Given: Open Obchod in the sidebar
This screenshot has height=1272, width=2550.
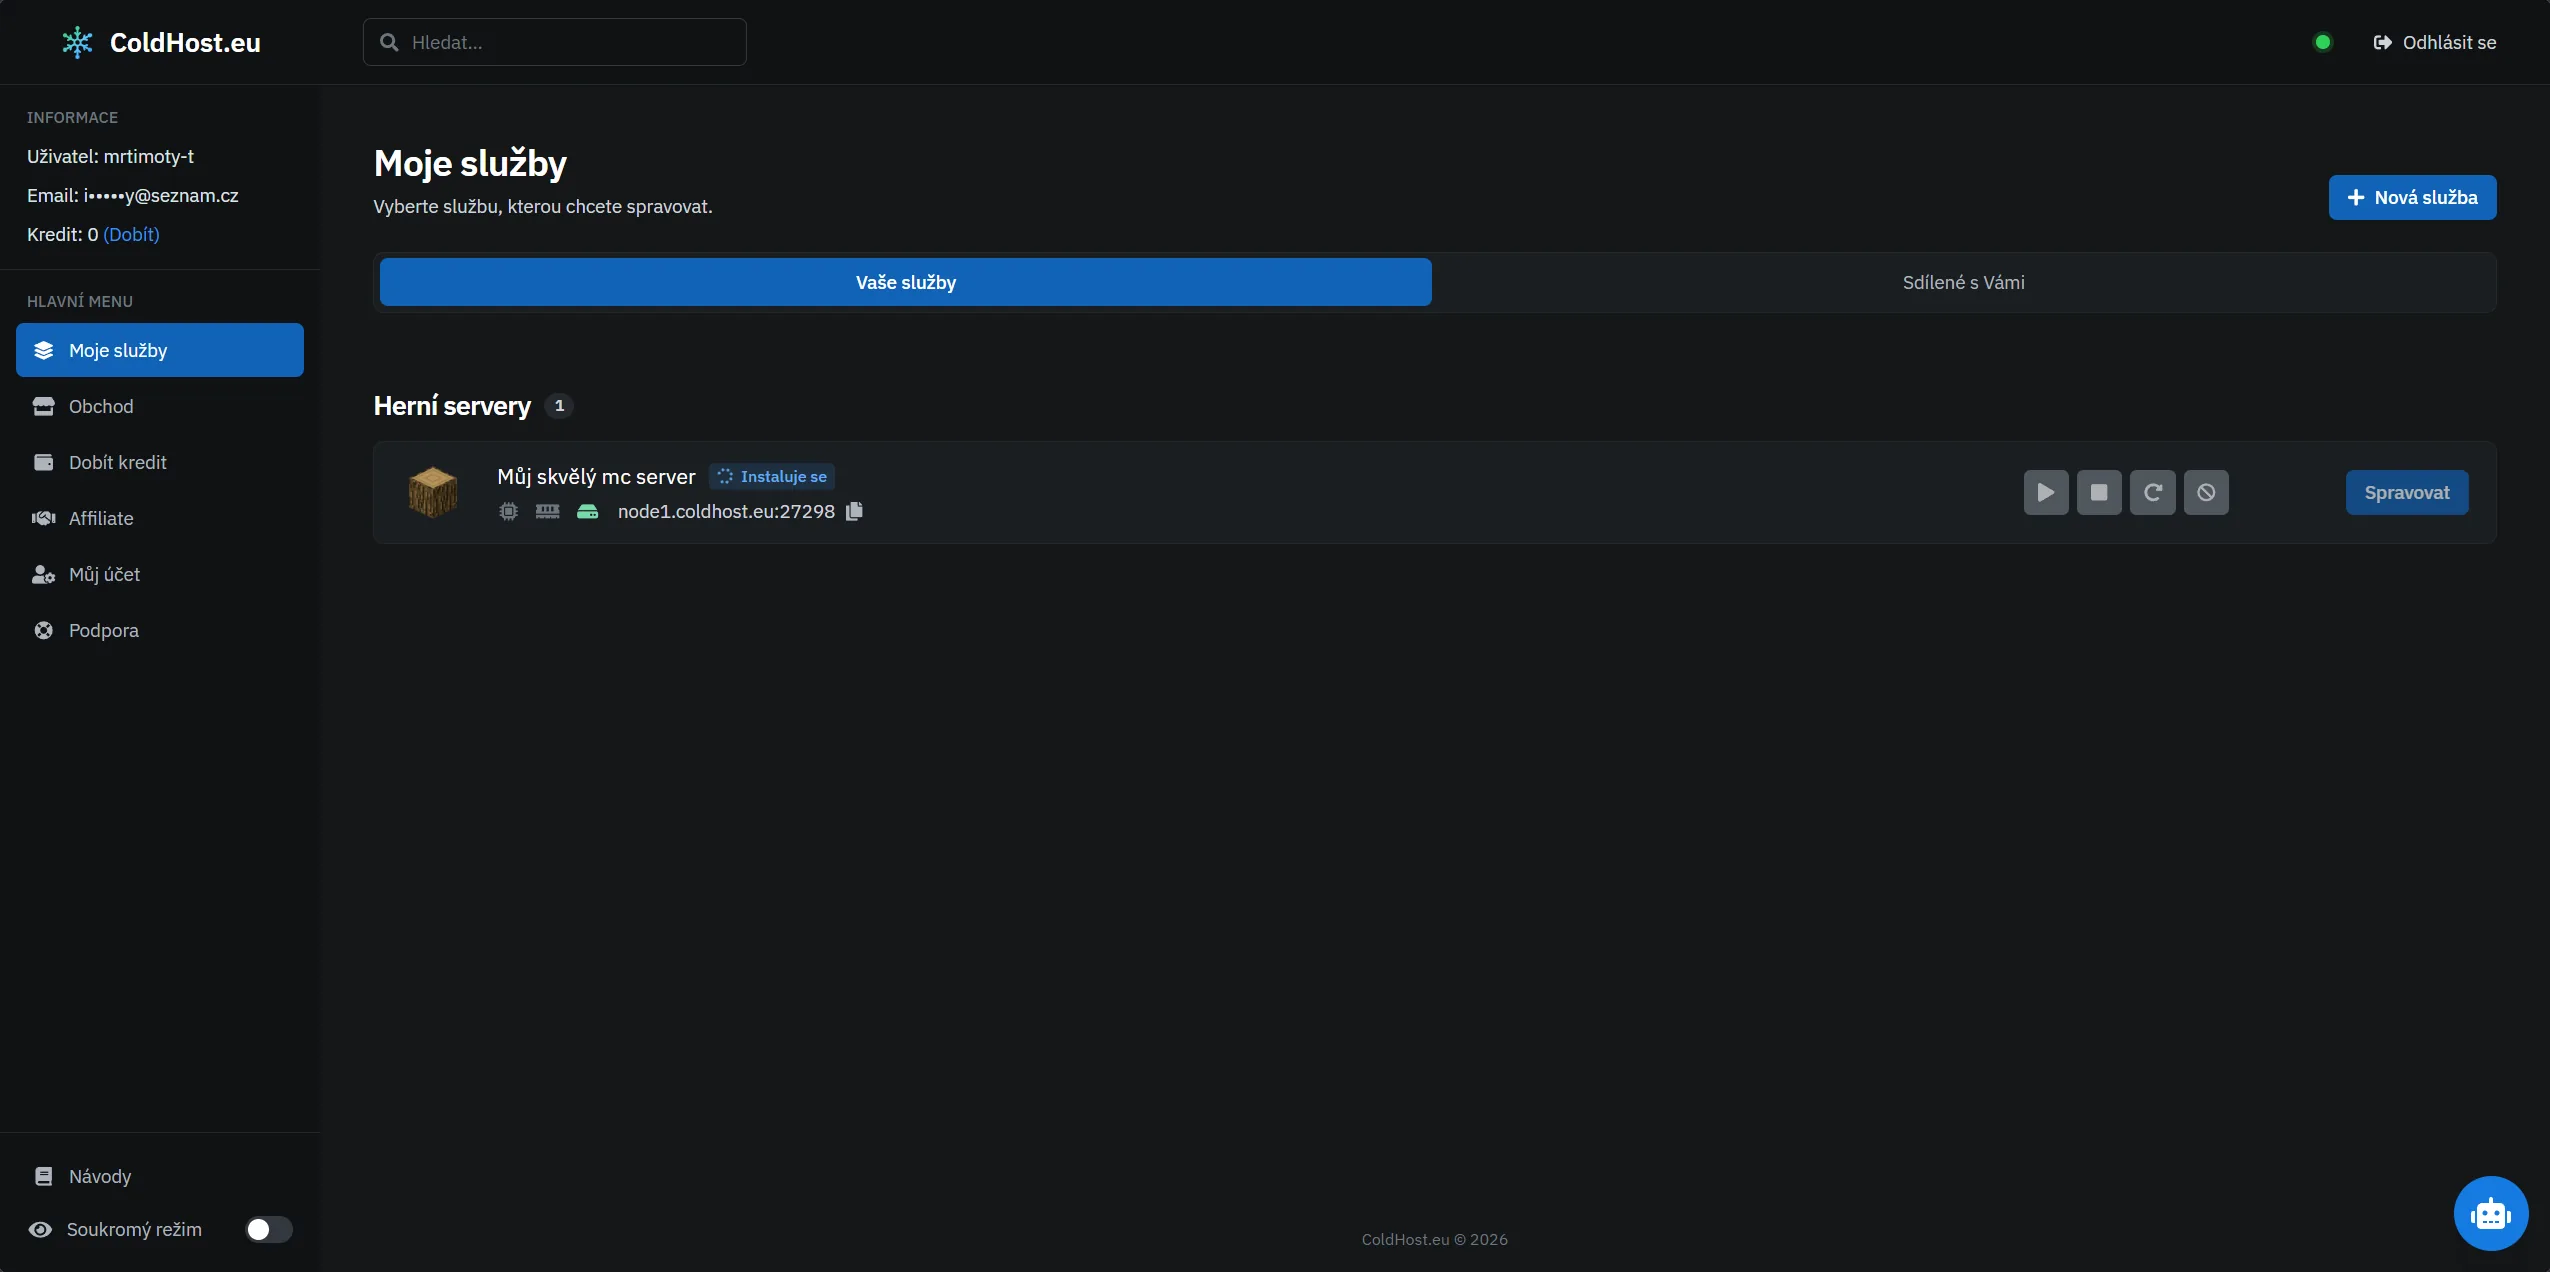Looking at the screenshot, I should [x=160, y=406].
